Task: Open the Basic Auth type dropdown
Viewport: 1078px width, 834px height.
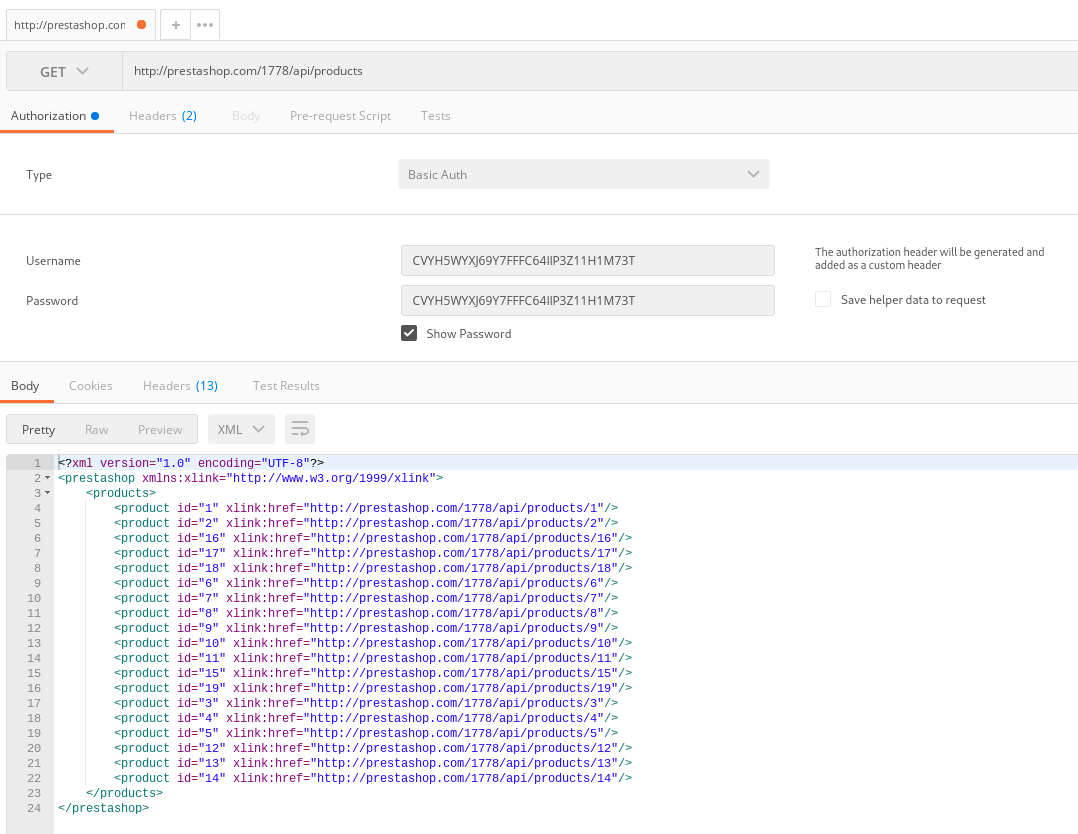Action: click(x=585, y=173)
